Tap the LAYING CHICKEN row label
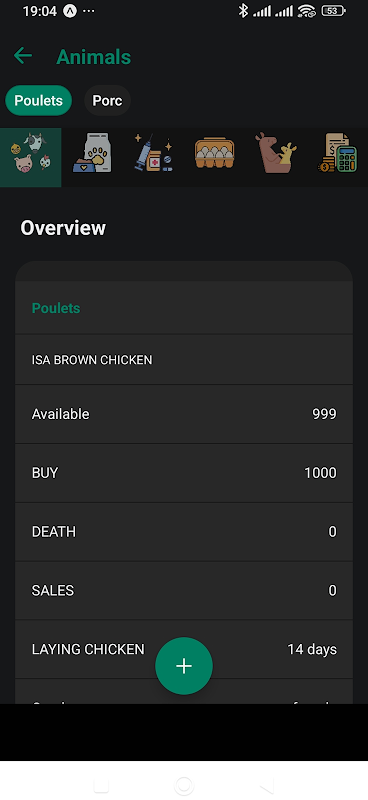Screen dimensions: 368x800 (x=88, y=649)
